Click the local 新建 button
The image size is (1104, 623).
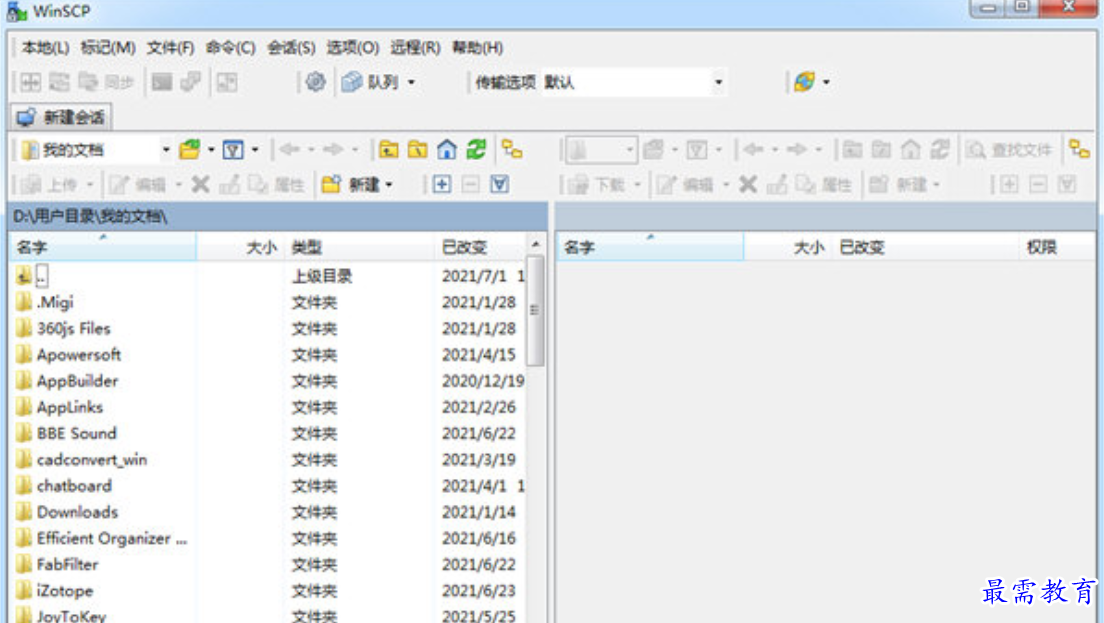point(351,185)
